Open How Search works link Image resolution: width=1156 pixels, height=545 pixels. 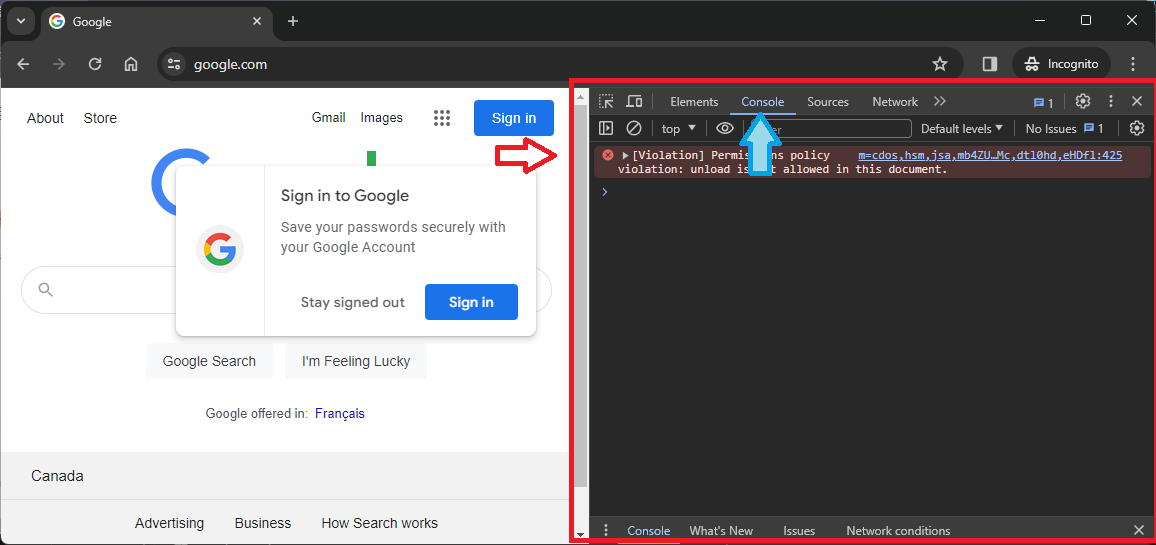[x=380, y=523]
